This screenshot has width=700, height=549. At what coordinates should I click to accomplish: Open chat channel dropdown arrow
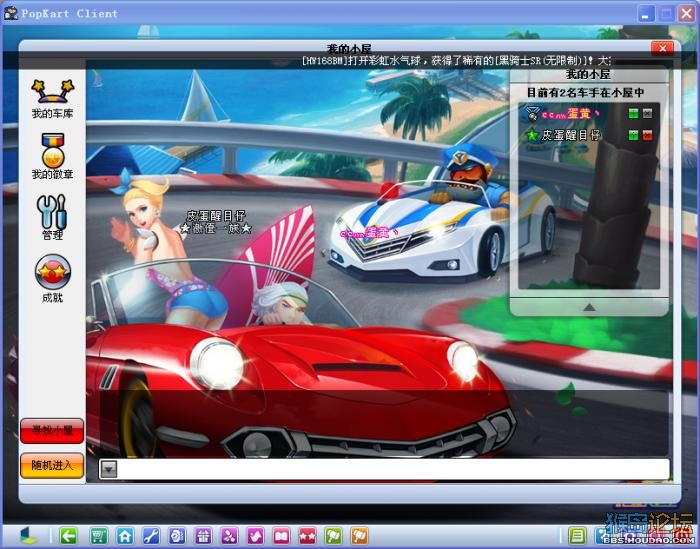pyautogui.click(x=108, y=469)
